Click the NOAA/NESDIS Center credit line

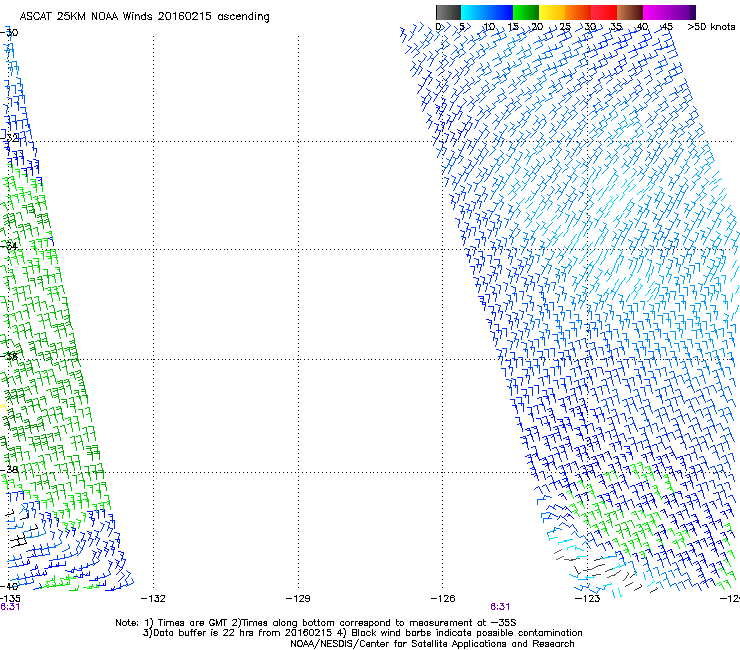[432, 644]
